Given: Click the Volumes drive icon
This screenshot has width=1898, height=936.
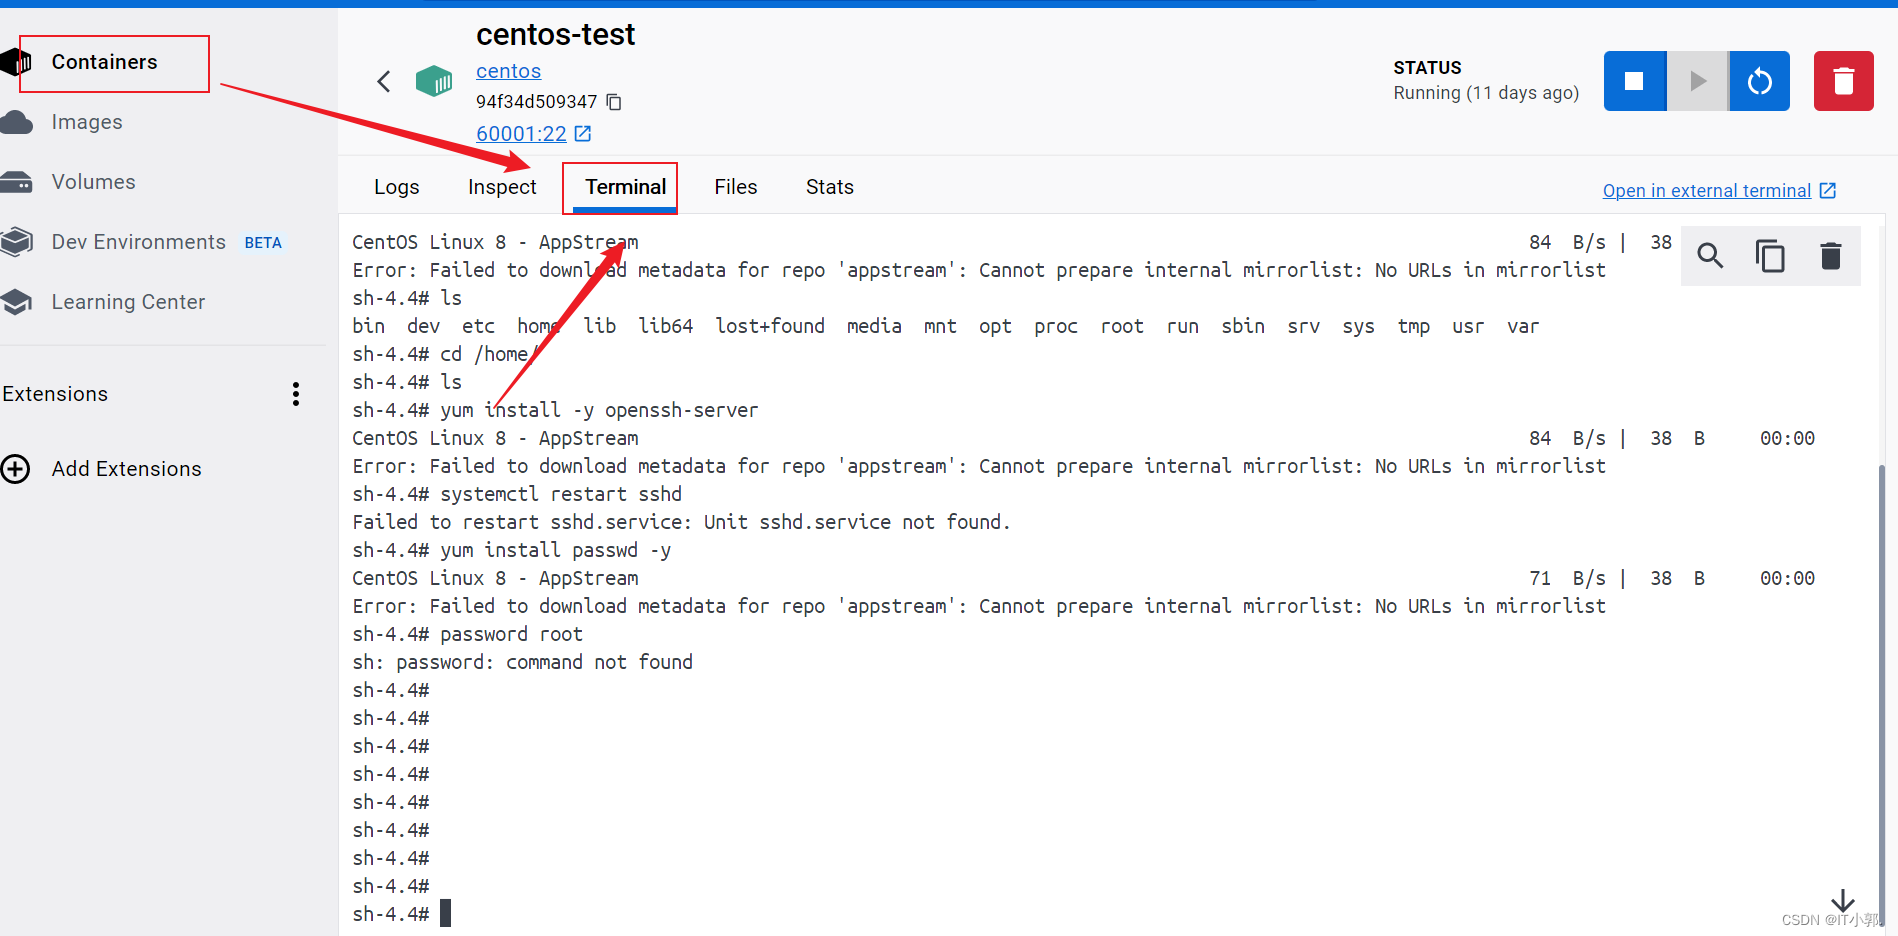Looking at the screenshot, I should tap(16, 182).
